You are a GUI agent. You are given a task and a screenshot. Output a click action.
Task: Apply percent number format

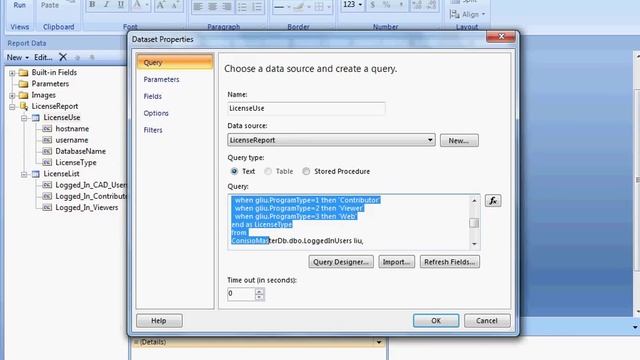[x=386, y=5]
